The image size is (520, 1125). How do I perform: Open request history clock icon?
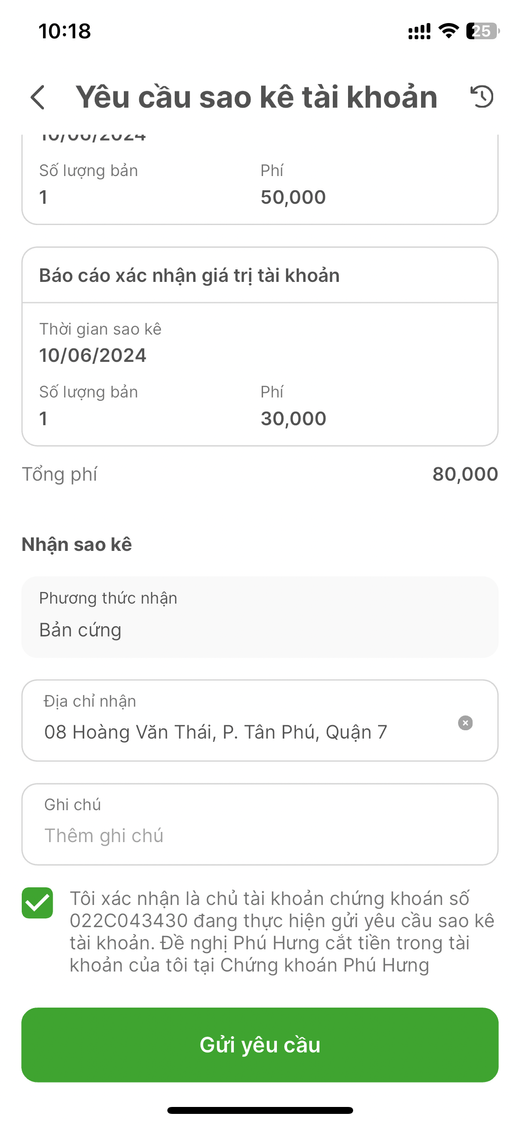click(x=482, y=97)
